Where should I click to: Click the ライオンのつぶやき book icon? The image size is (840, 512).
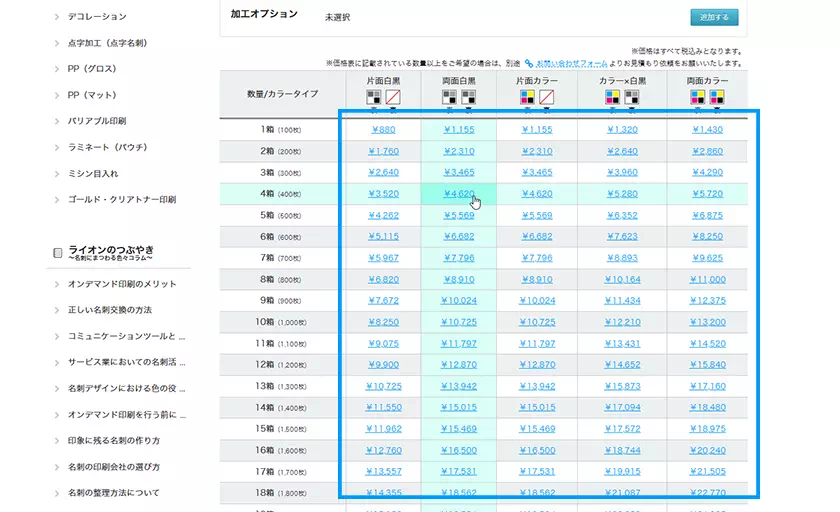(x=57, y=253)
